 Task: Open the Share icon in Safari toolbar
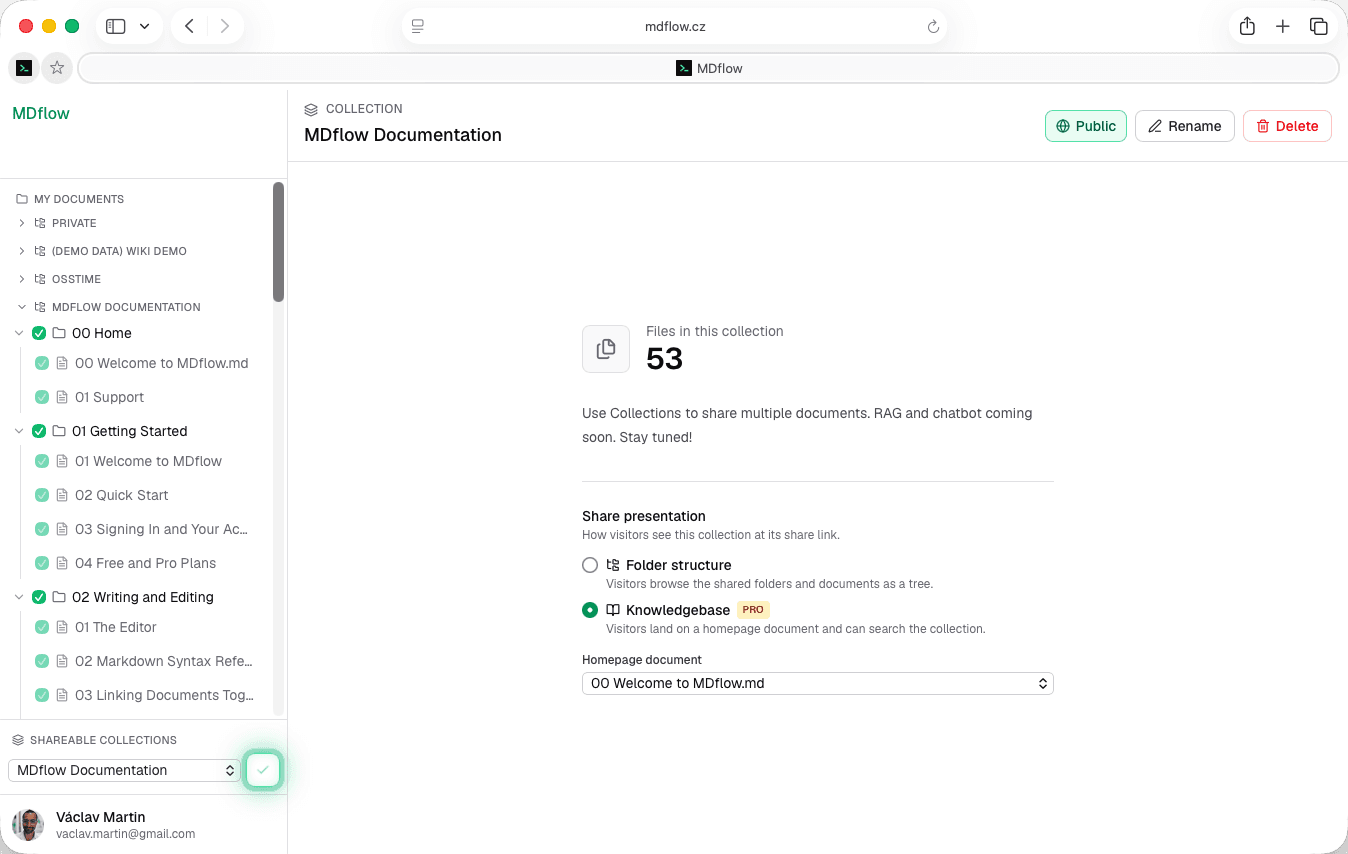point(1247,27)
